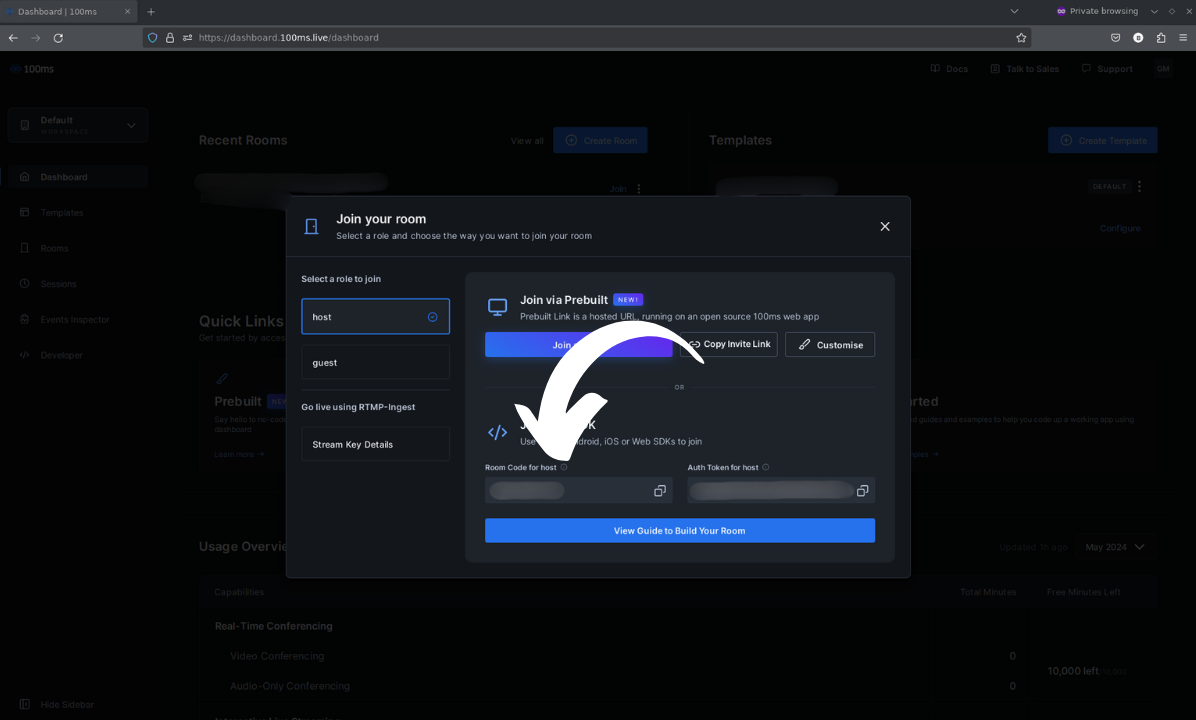Click the profile circle icon in toolbar

(1138, 37)
